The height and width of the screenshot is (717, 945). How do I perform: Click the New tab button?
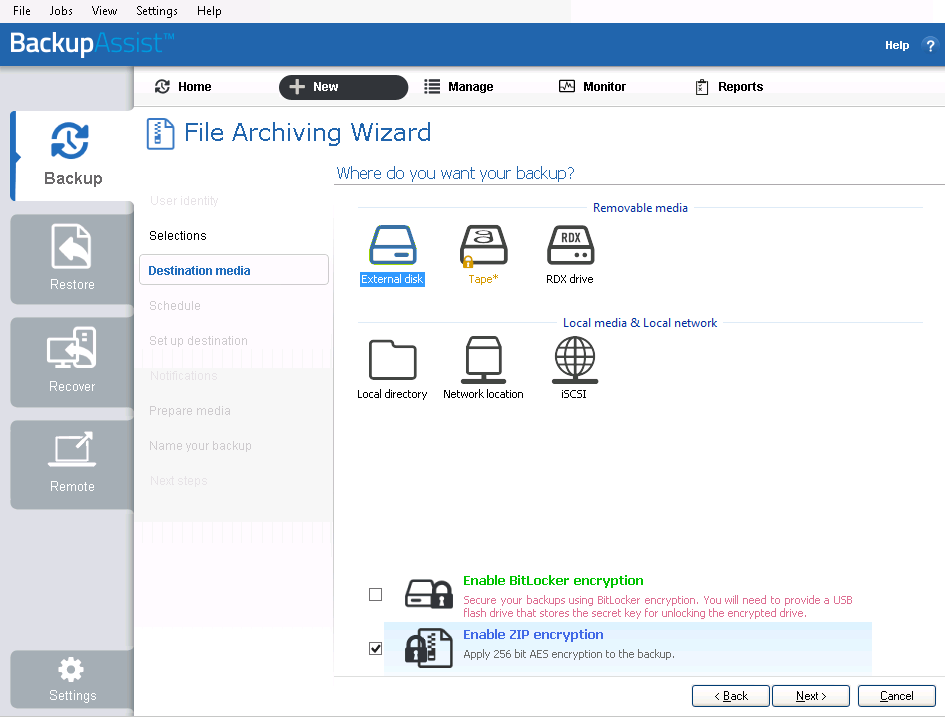click(x=344, y=87)
